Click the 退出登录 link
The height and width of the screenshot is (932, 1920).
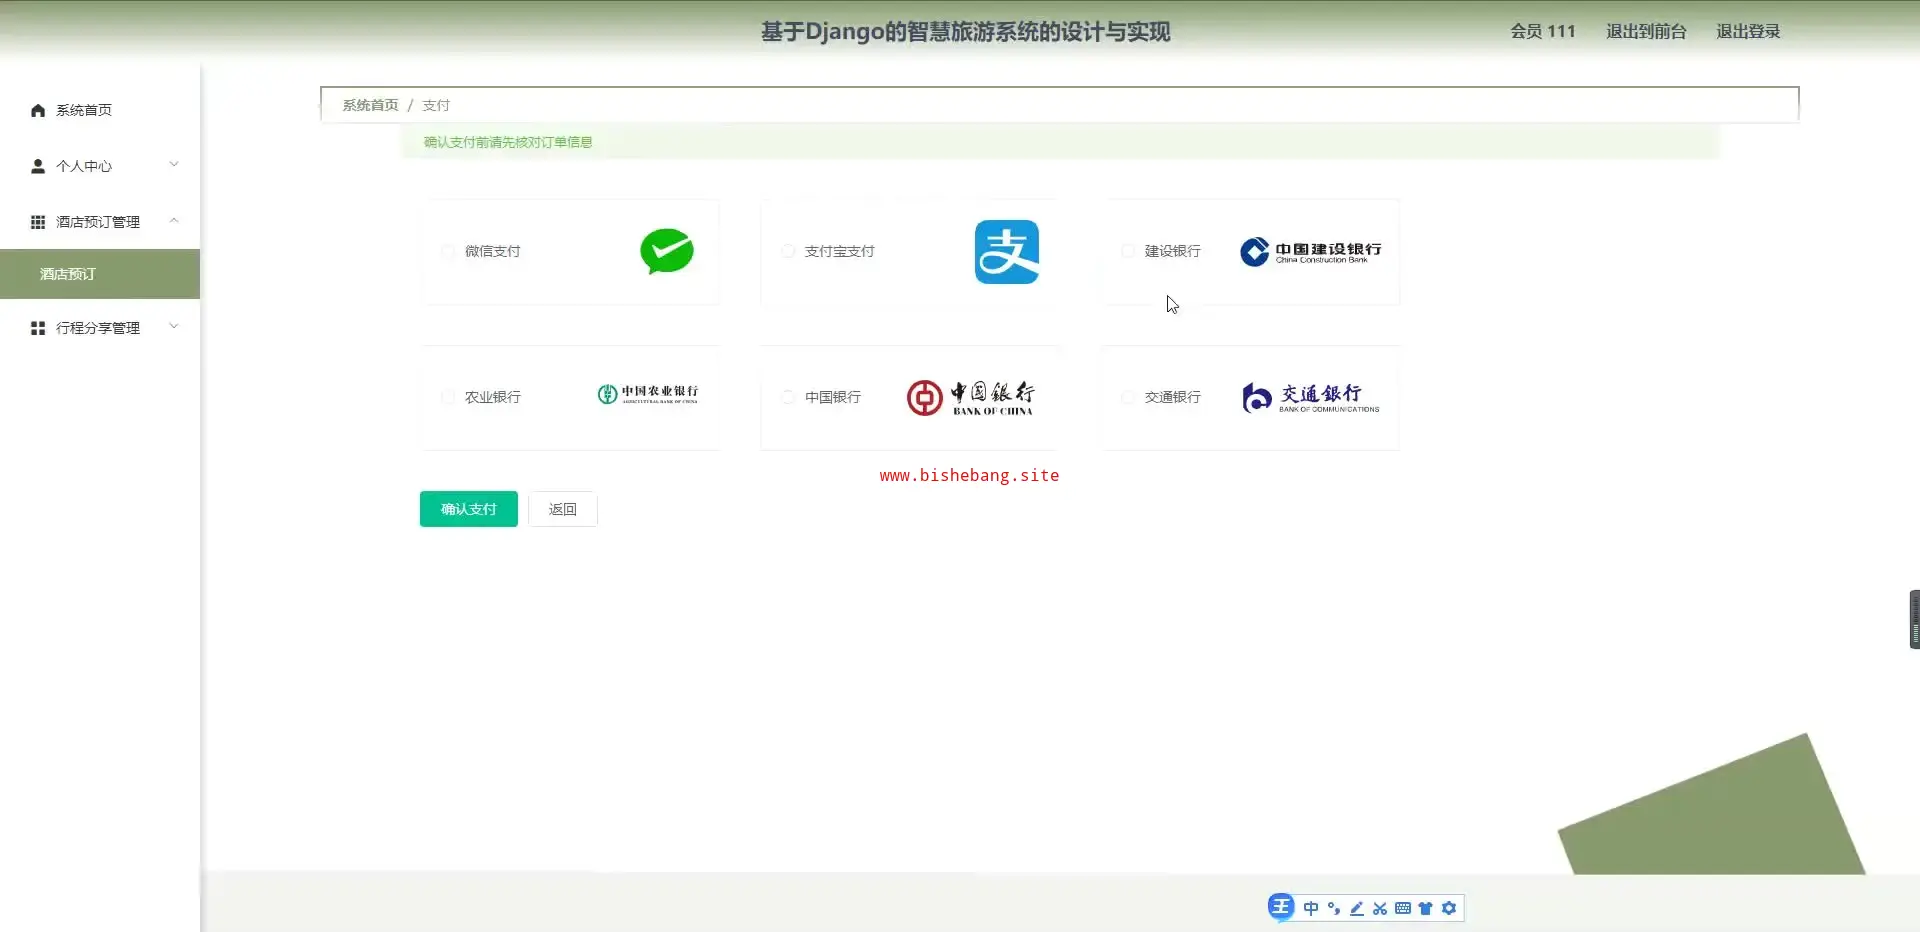(x=1748, y=32)
